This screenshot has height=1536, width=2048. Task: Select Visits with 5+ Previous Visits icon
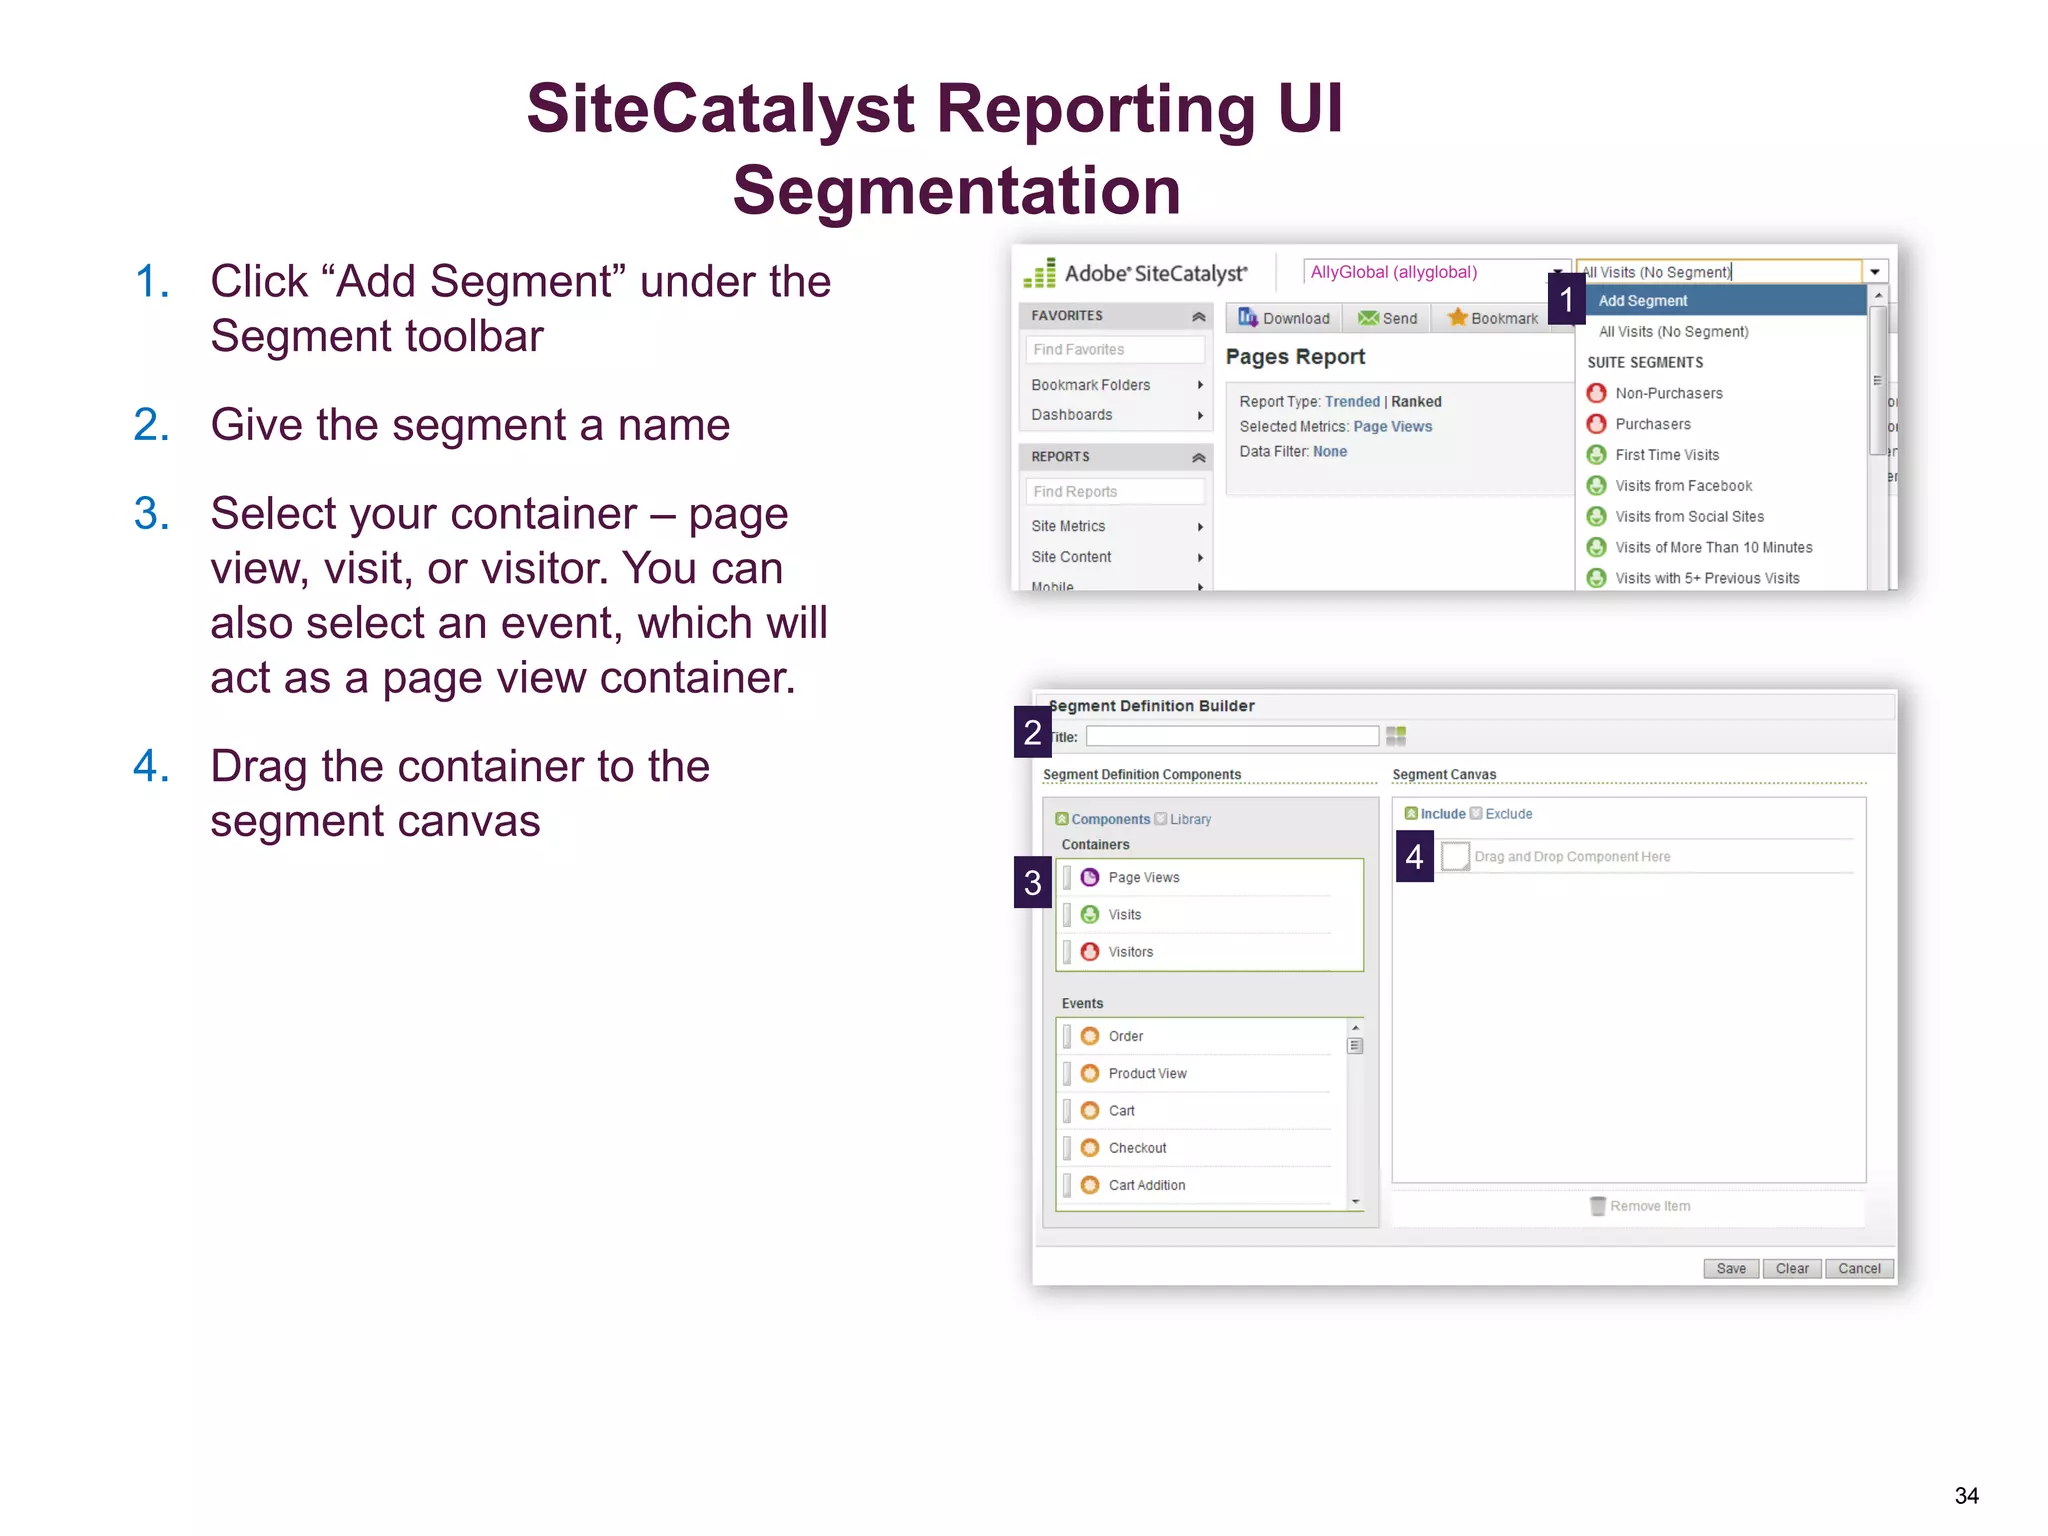[x=1596, y=578]
